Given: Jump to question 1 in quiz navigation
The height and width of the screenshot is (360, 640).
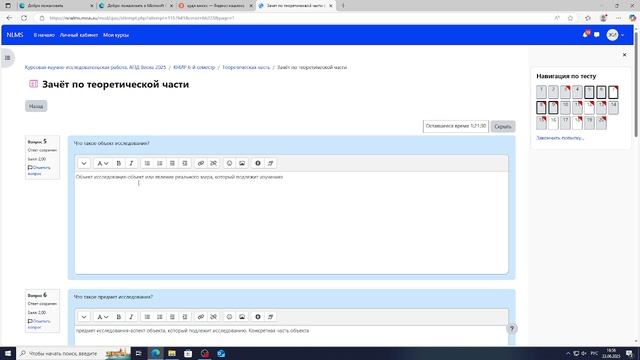Looking at the screenshot, I should coord(541,92).
